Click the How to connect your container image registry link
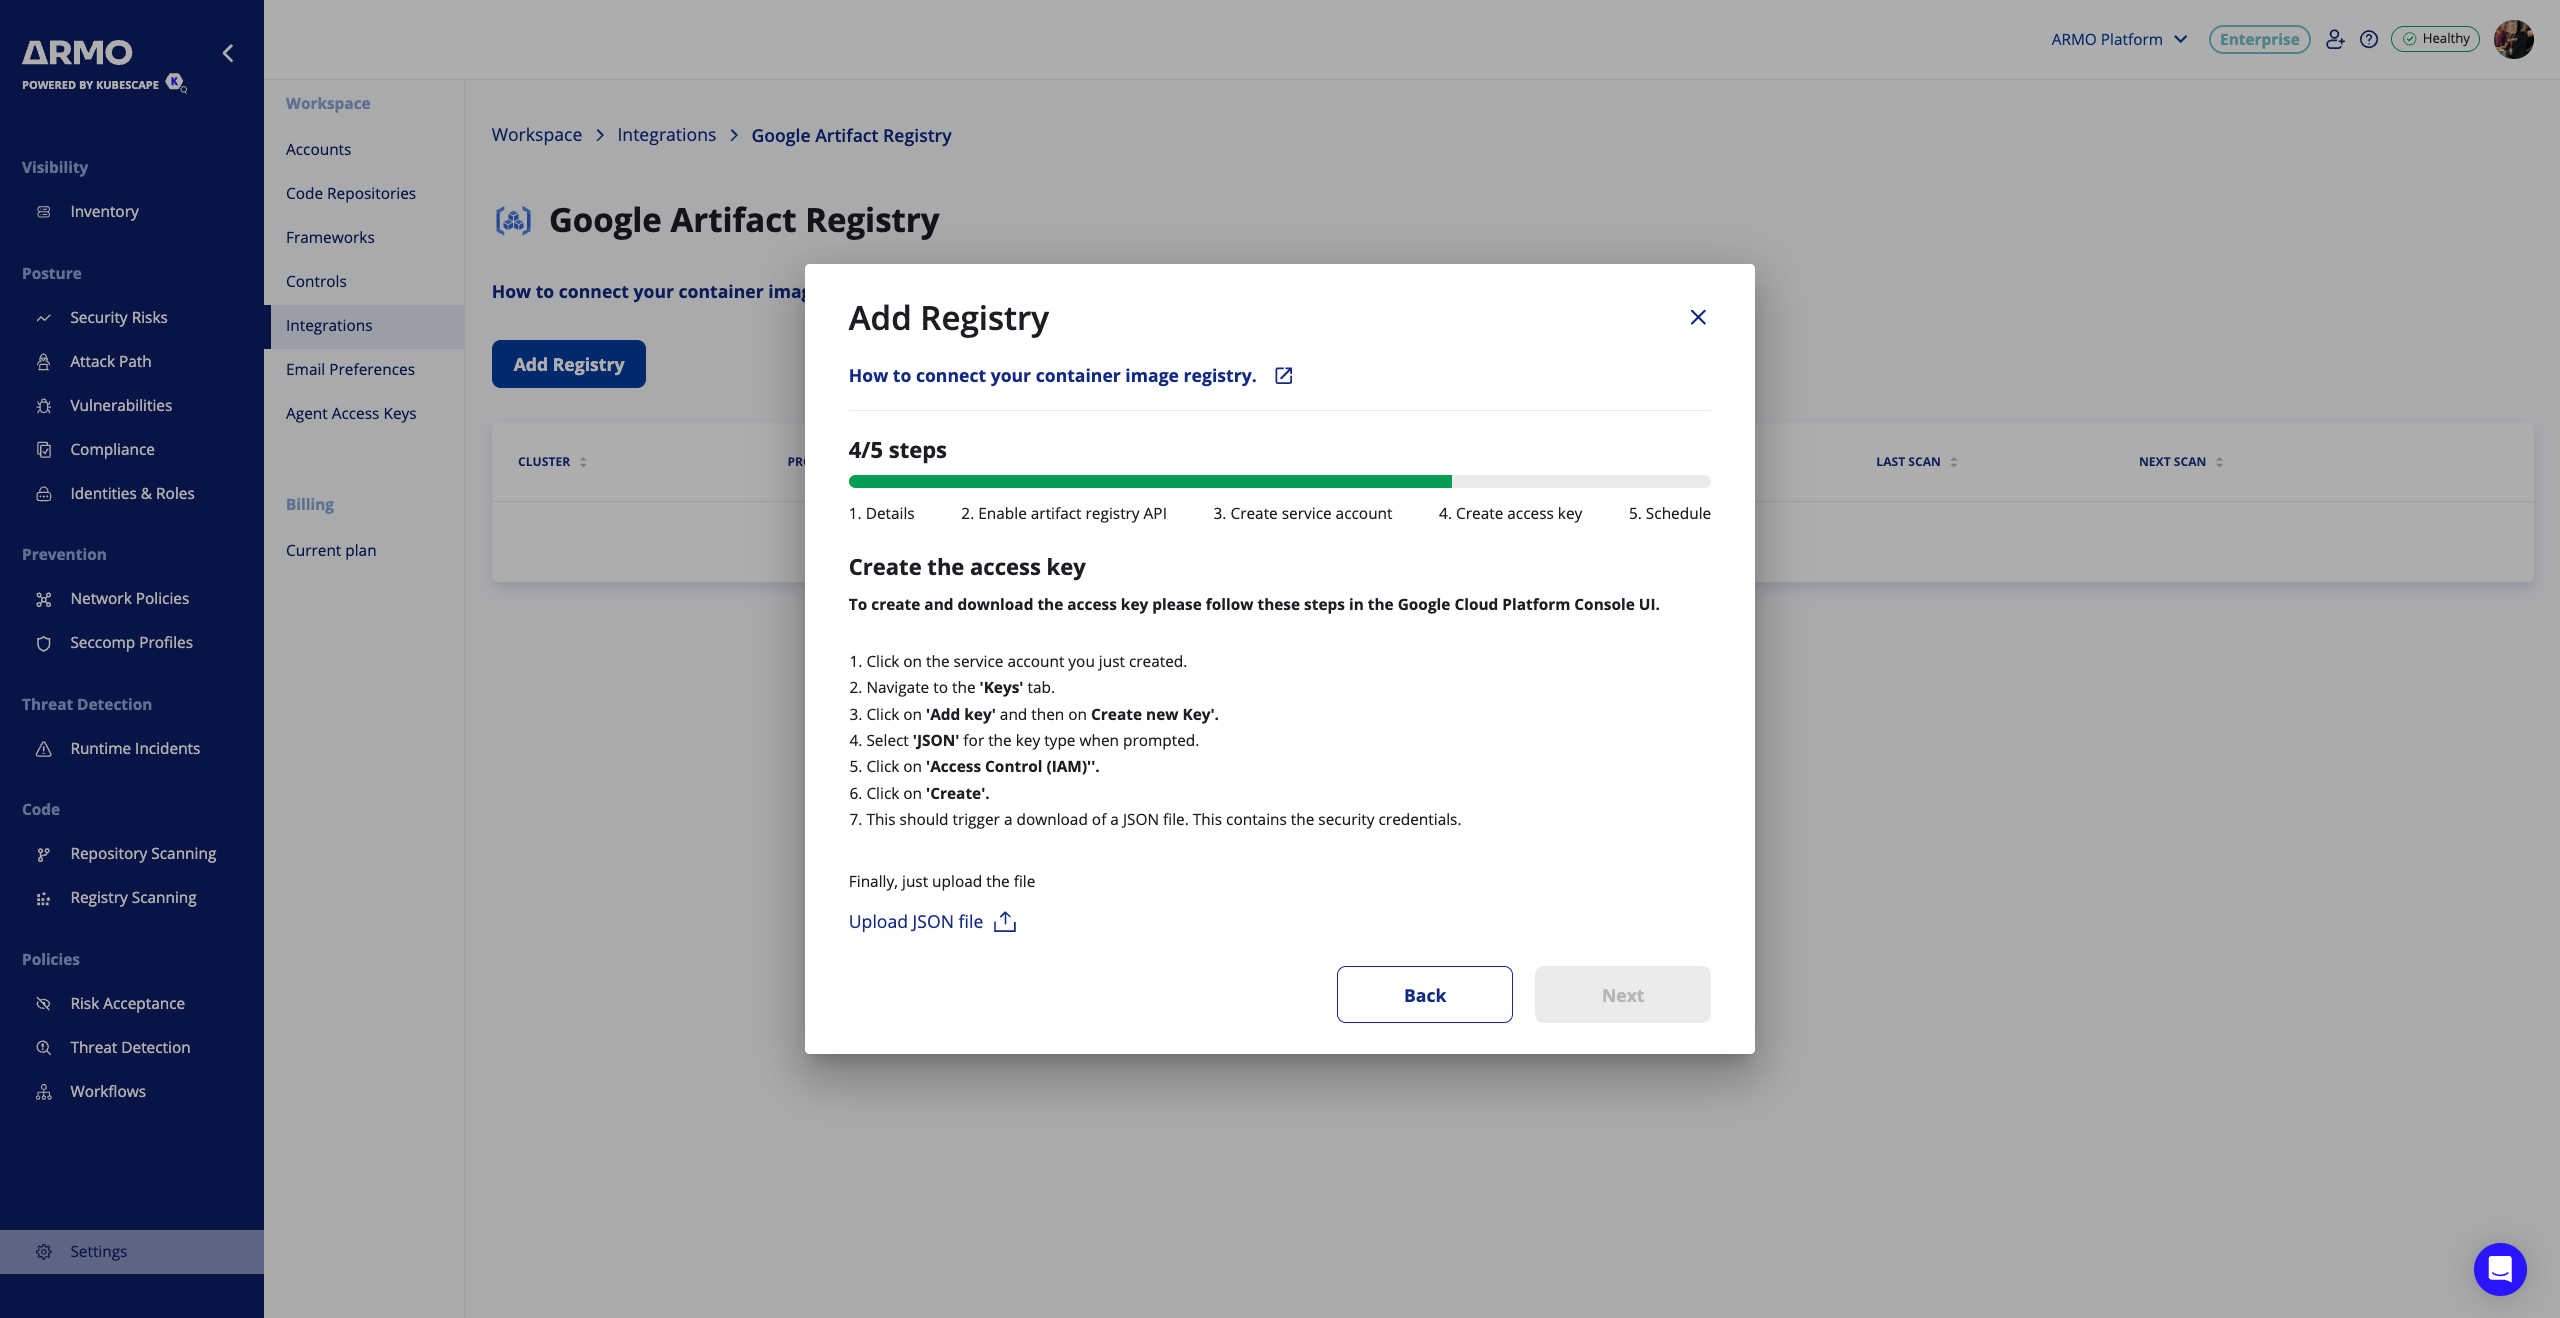The height and width of the screenshot is (1318, 2560). tap(1052, 376)
